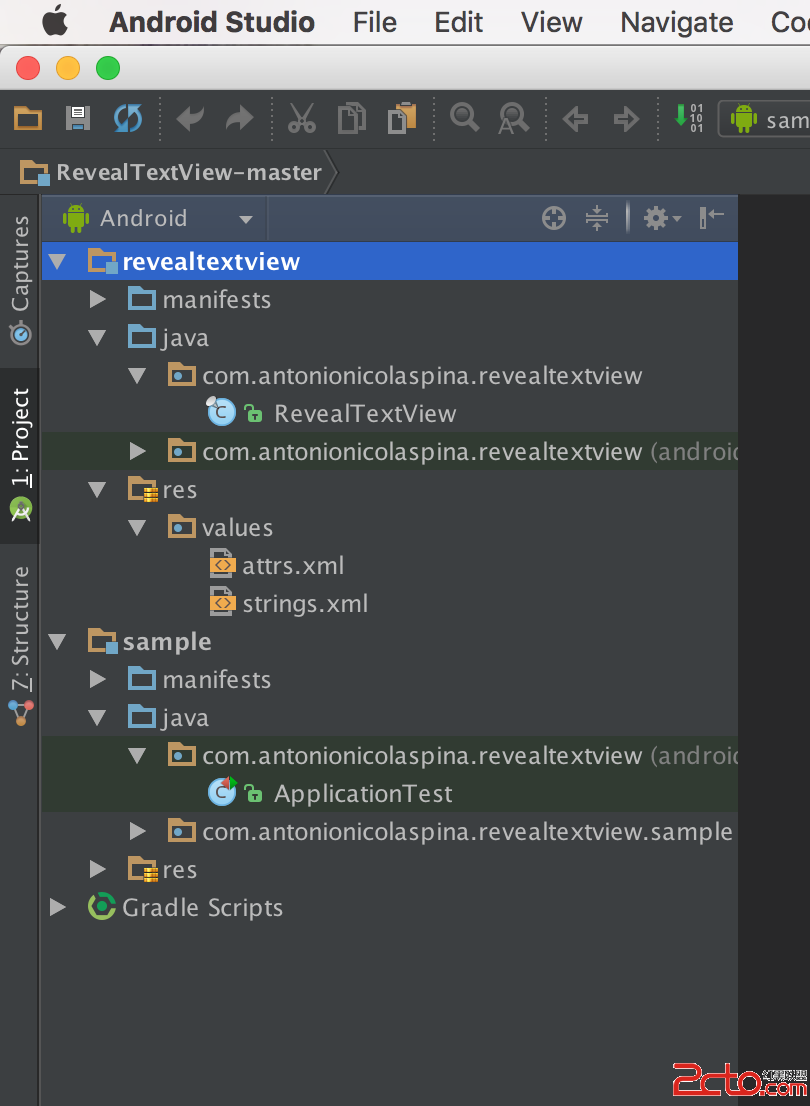Click the Gradle Scripts icon
The image size is (810, 1106).
tap(101, 906)
